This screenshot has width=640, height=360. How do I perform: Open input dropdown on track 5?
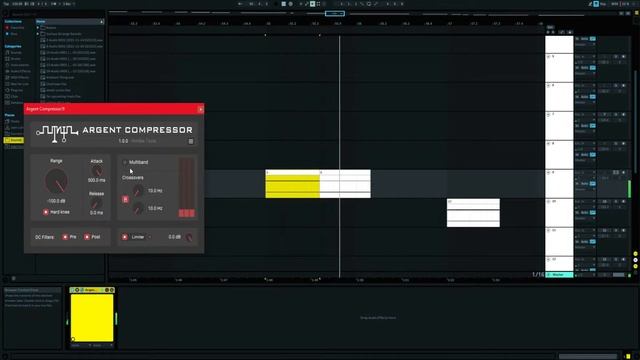(x=585, y=57)
